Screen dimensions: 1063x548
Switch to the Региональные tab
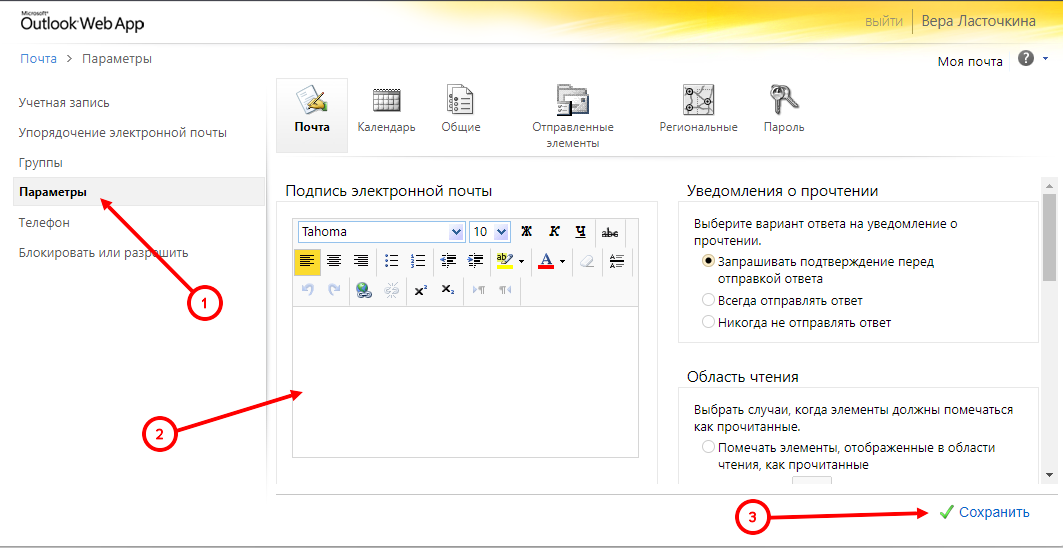(x=698, y=108)
